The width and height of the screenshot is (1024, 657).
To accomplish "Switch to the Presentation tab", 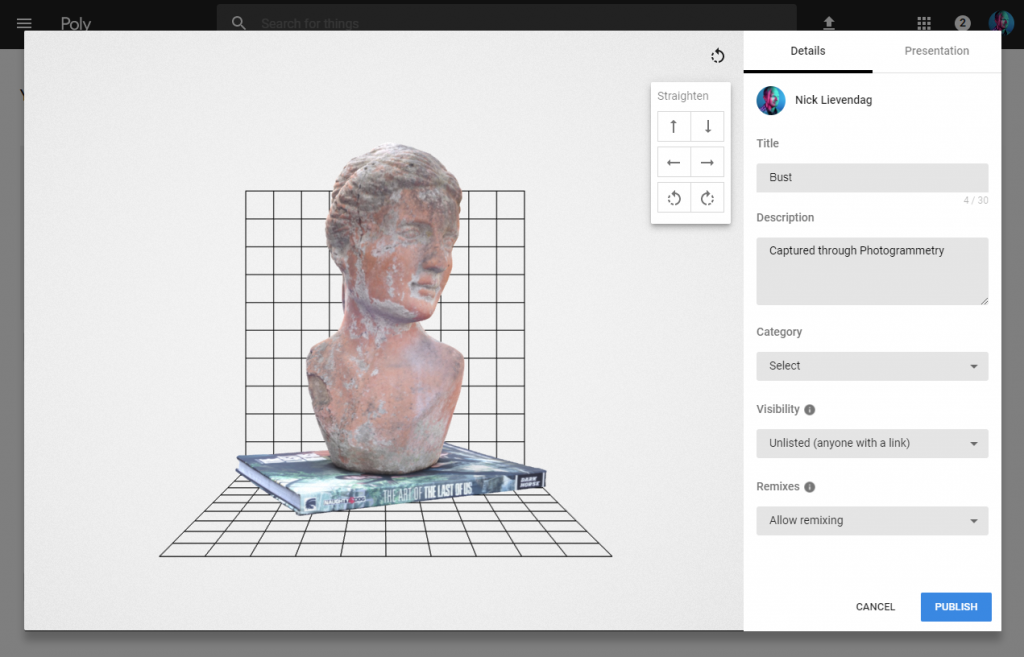I will [x=936, y=51].
